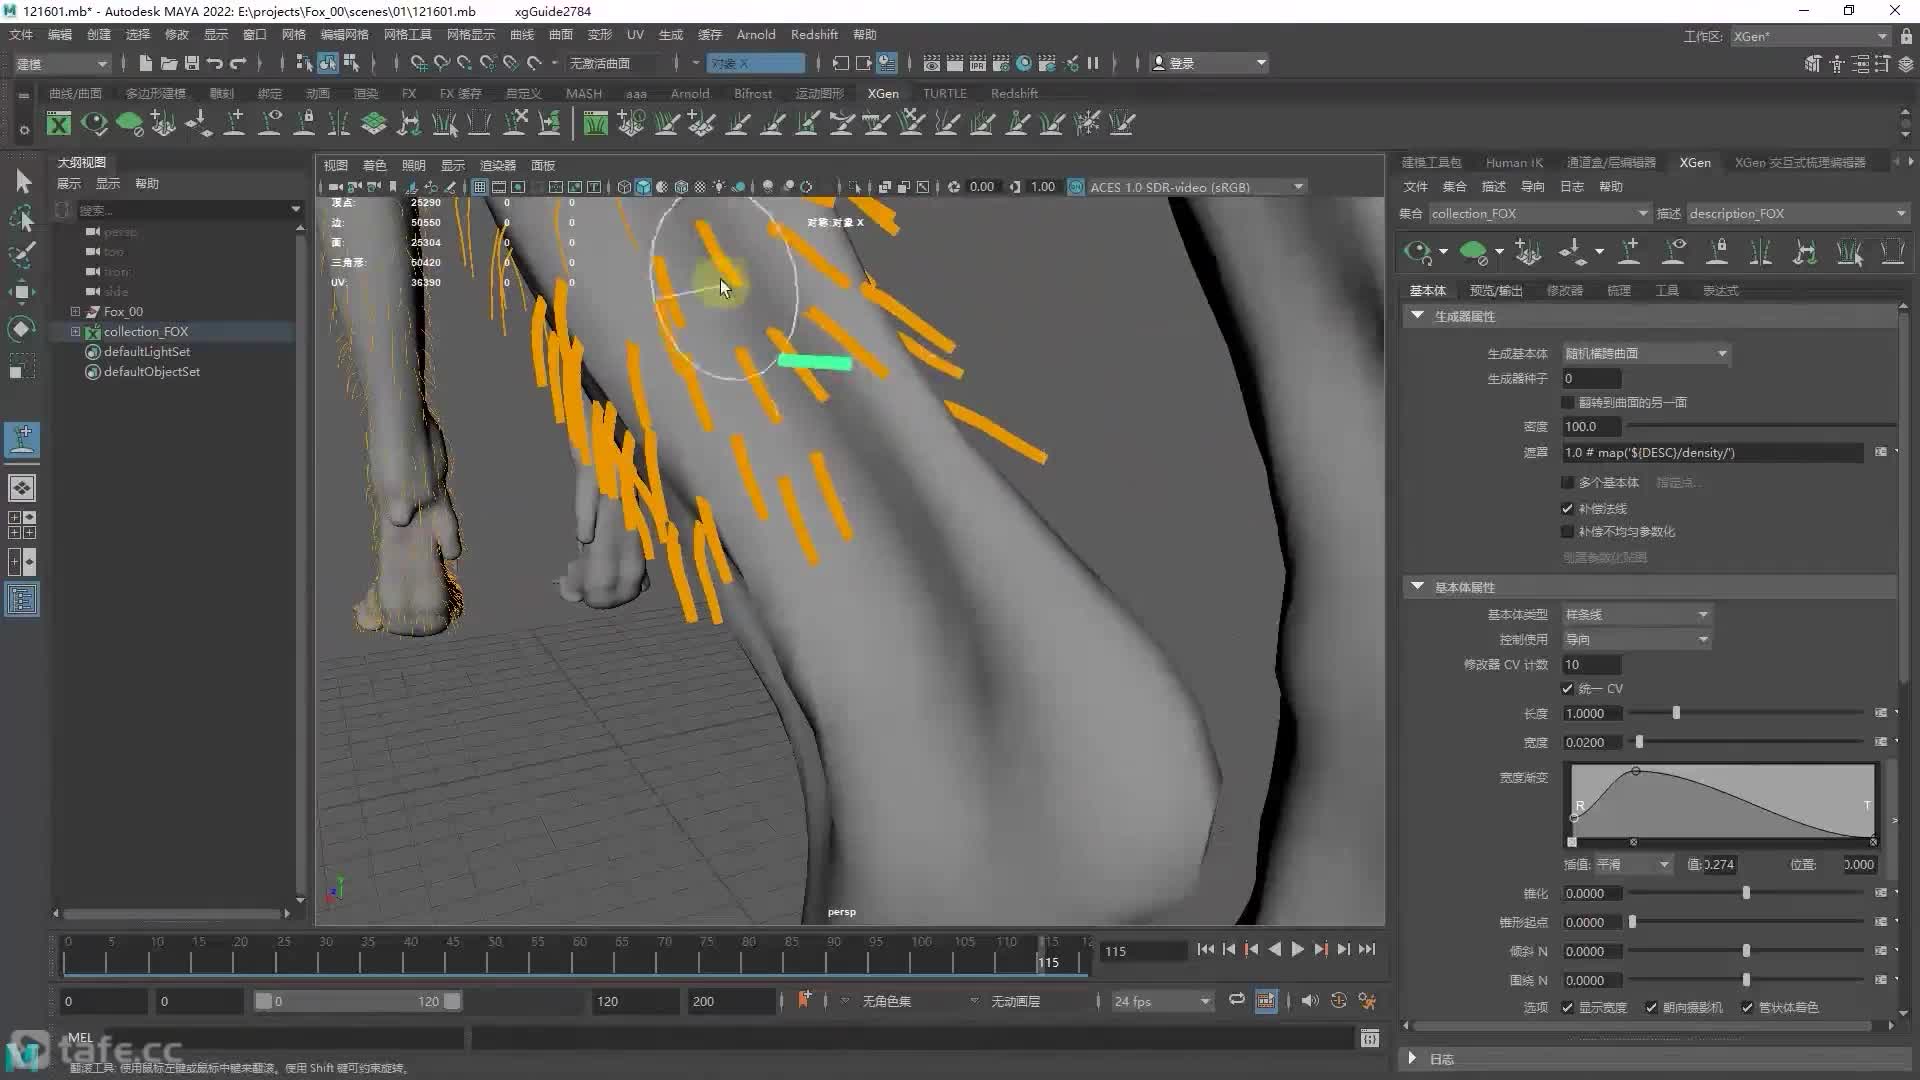Open XGen editor icon on shelf
Image resolution: width=1920 pixels, height=1080 pixels.
pos(59,123)
